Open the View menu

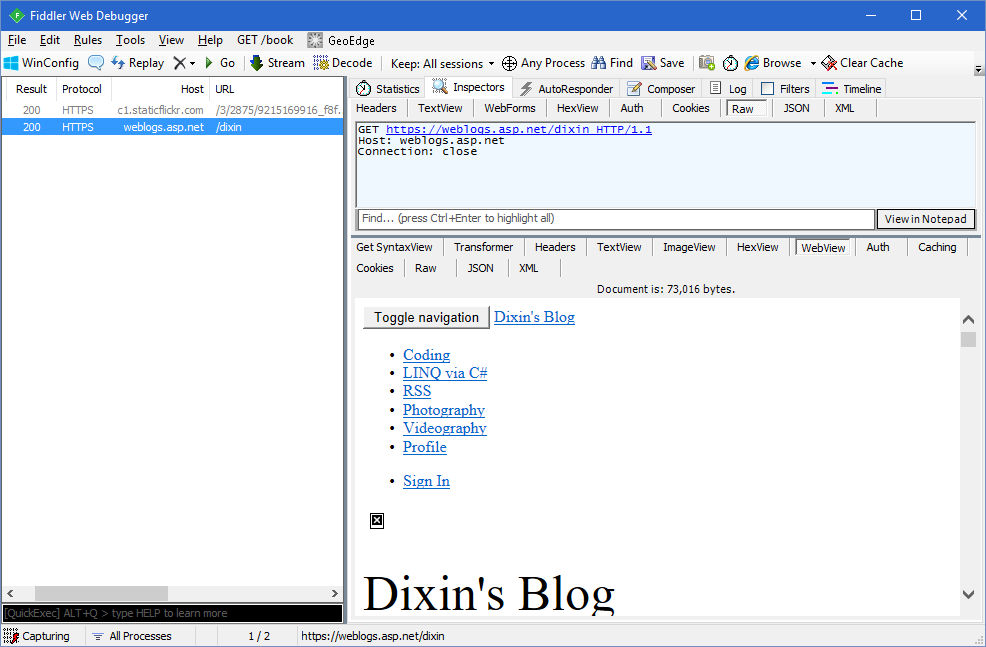click(171, 40)
